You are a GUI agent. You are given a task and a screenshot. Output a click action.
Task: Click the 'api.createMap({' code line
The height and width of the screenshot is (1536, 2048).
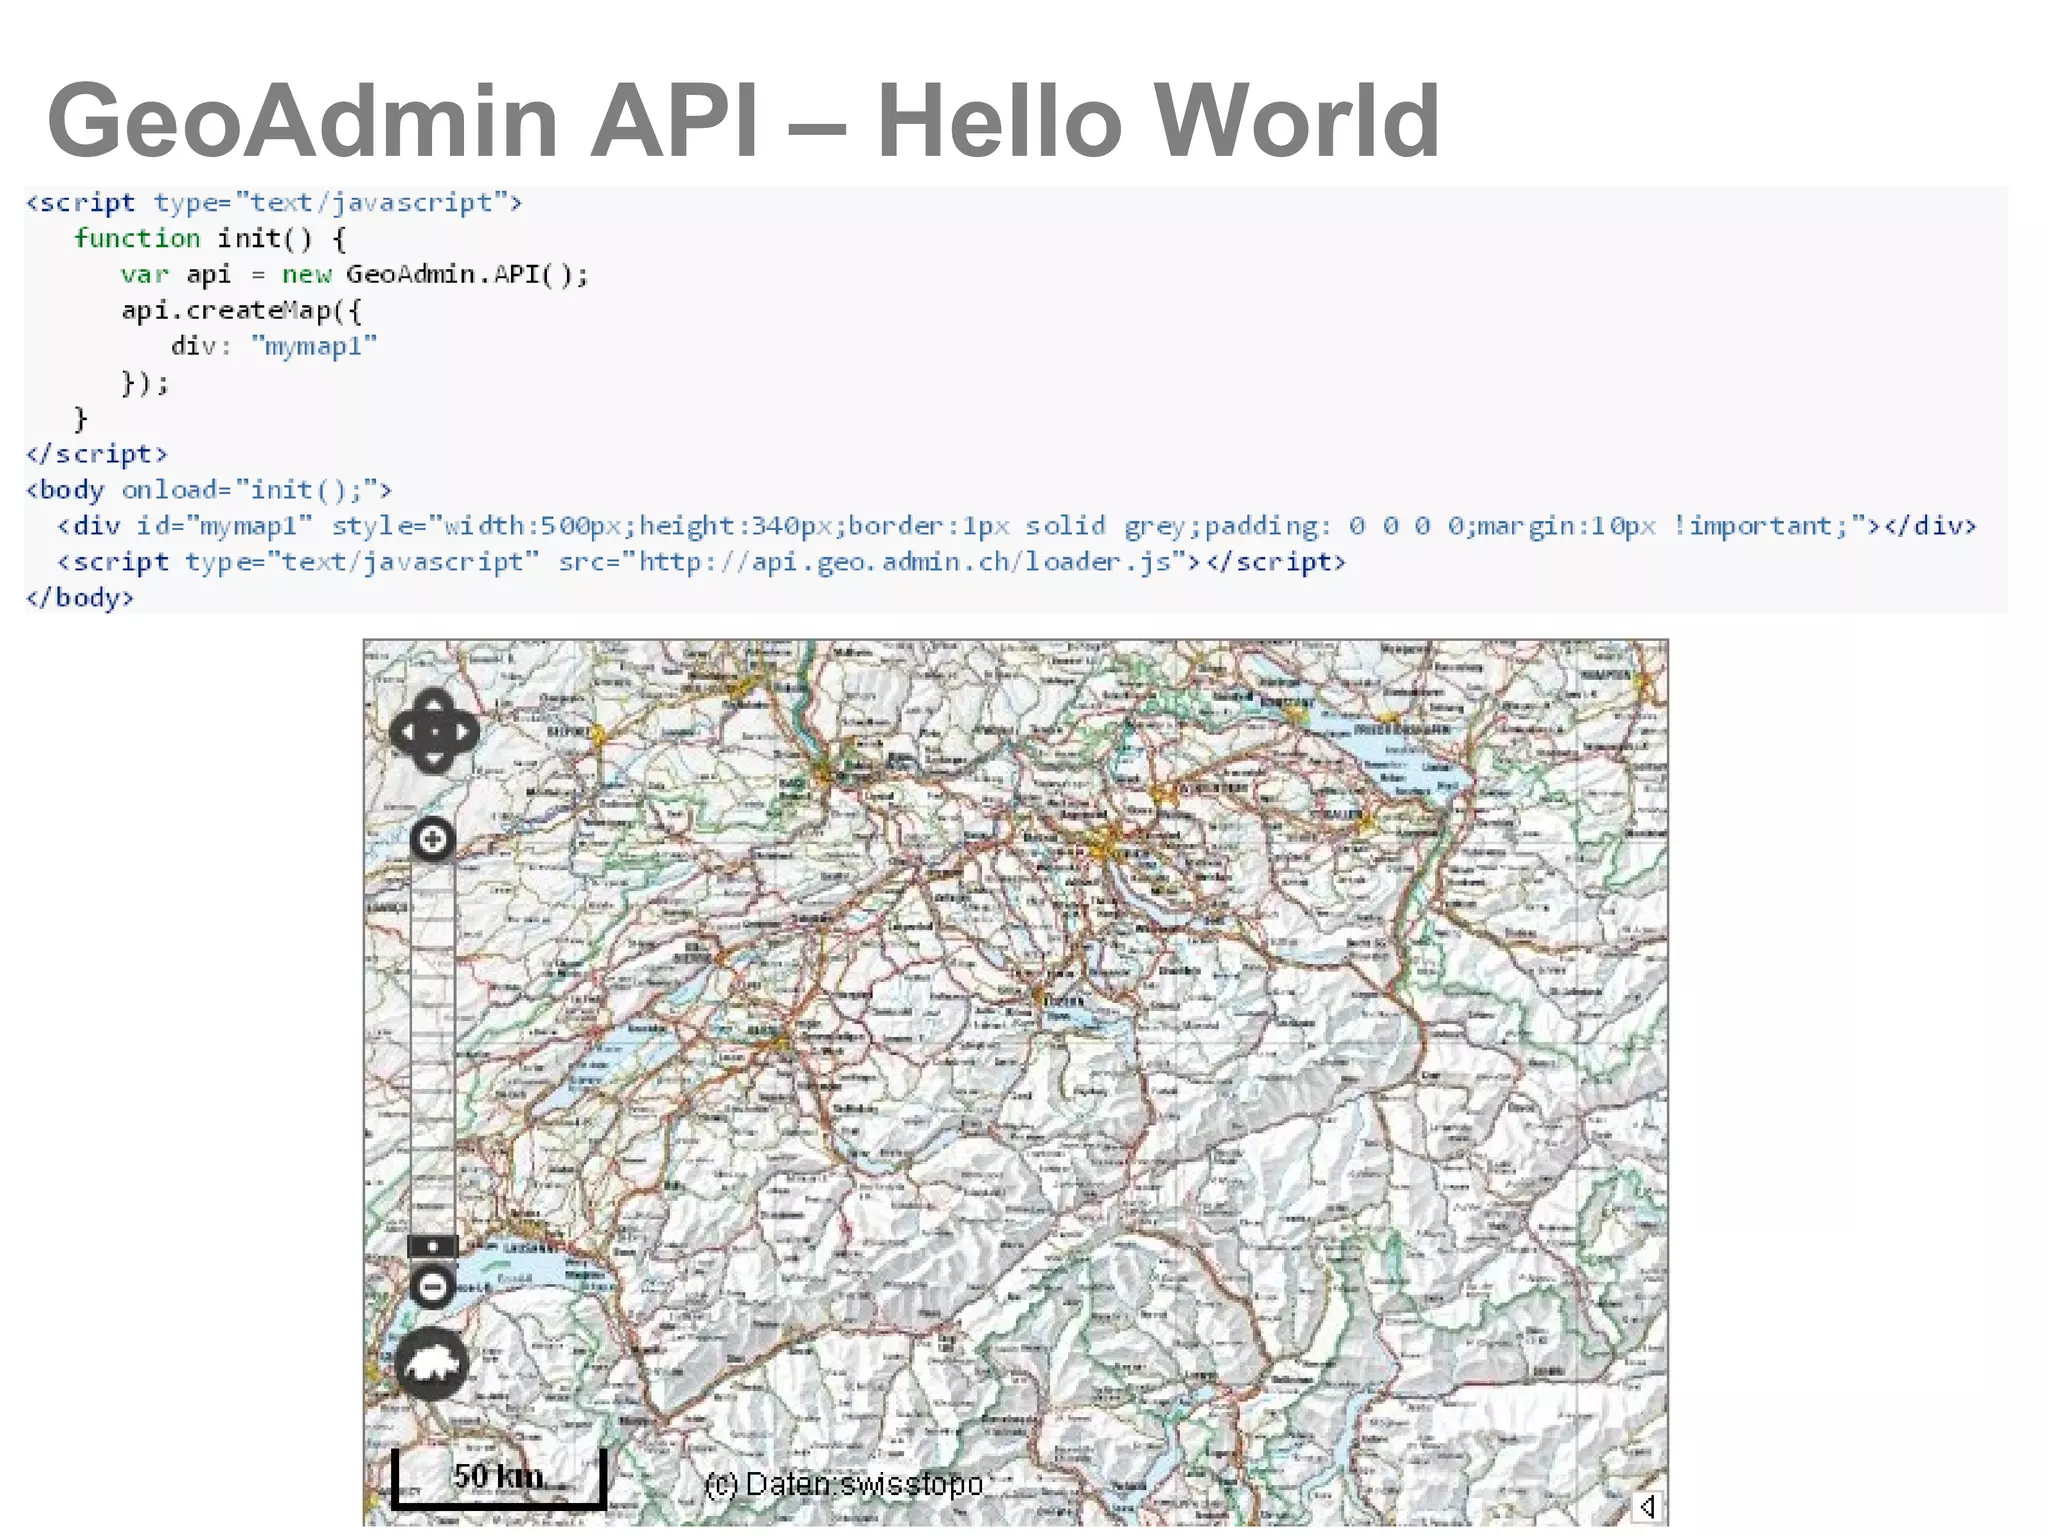[x=241, y=310]
